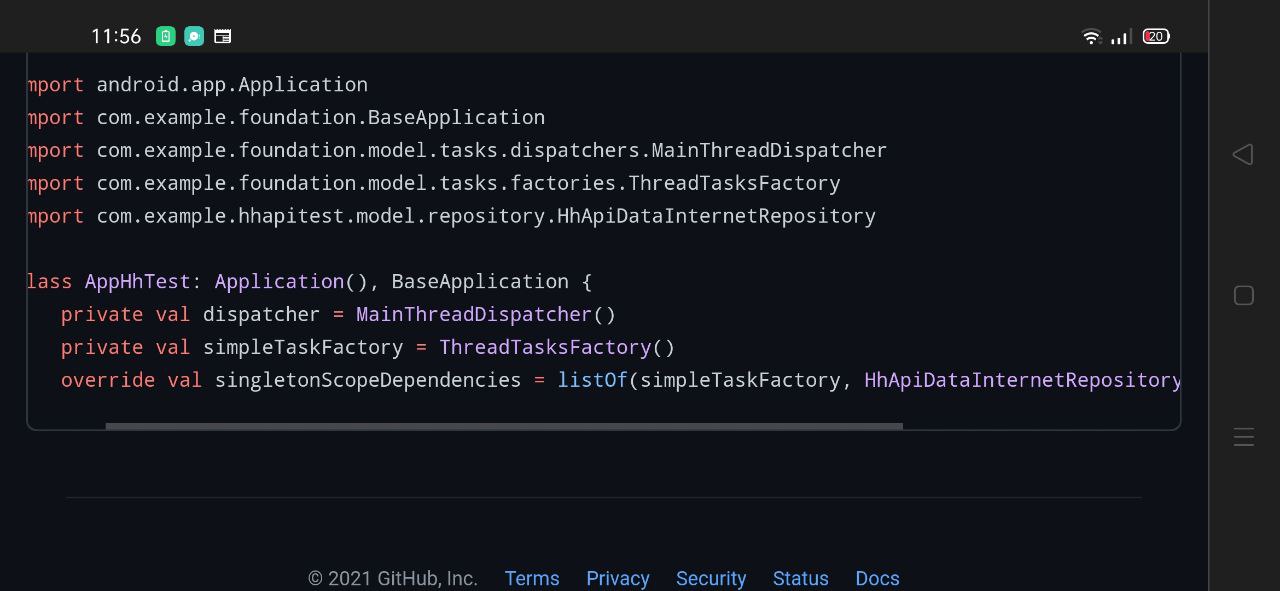Open the Privacy footer link
Image resolution: width=1280 pixels, height=591 pixels.
point(618,578)
